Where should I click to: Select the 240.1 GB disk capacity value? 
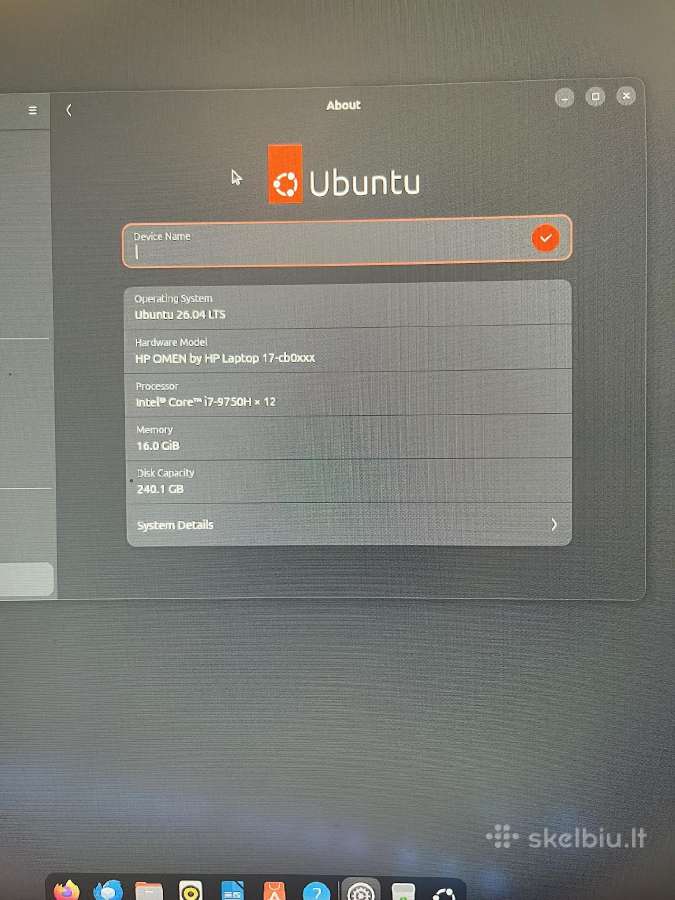[160, 489]
